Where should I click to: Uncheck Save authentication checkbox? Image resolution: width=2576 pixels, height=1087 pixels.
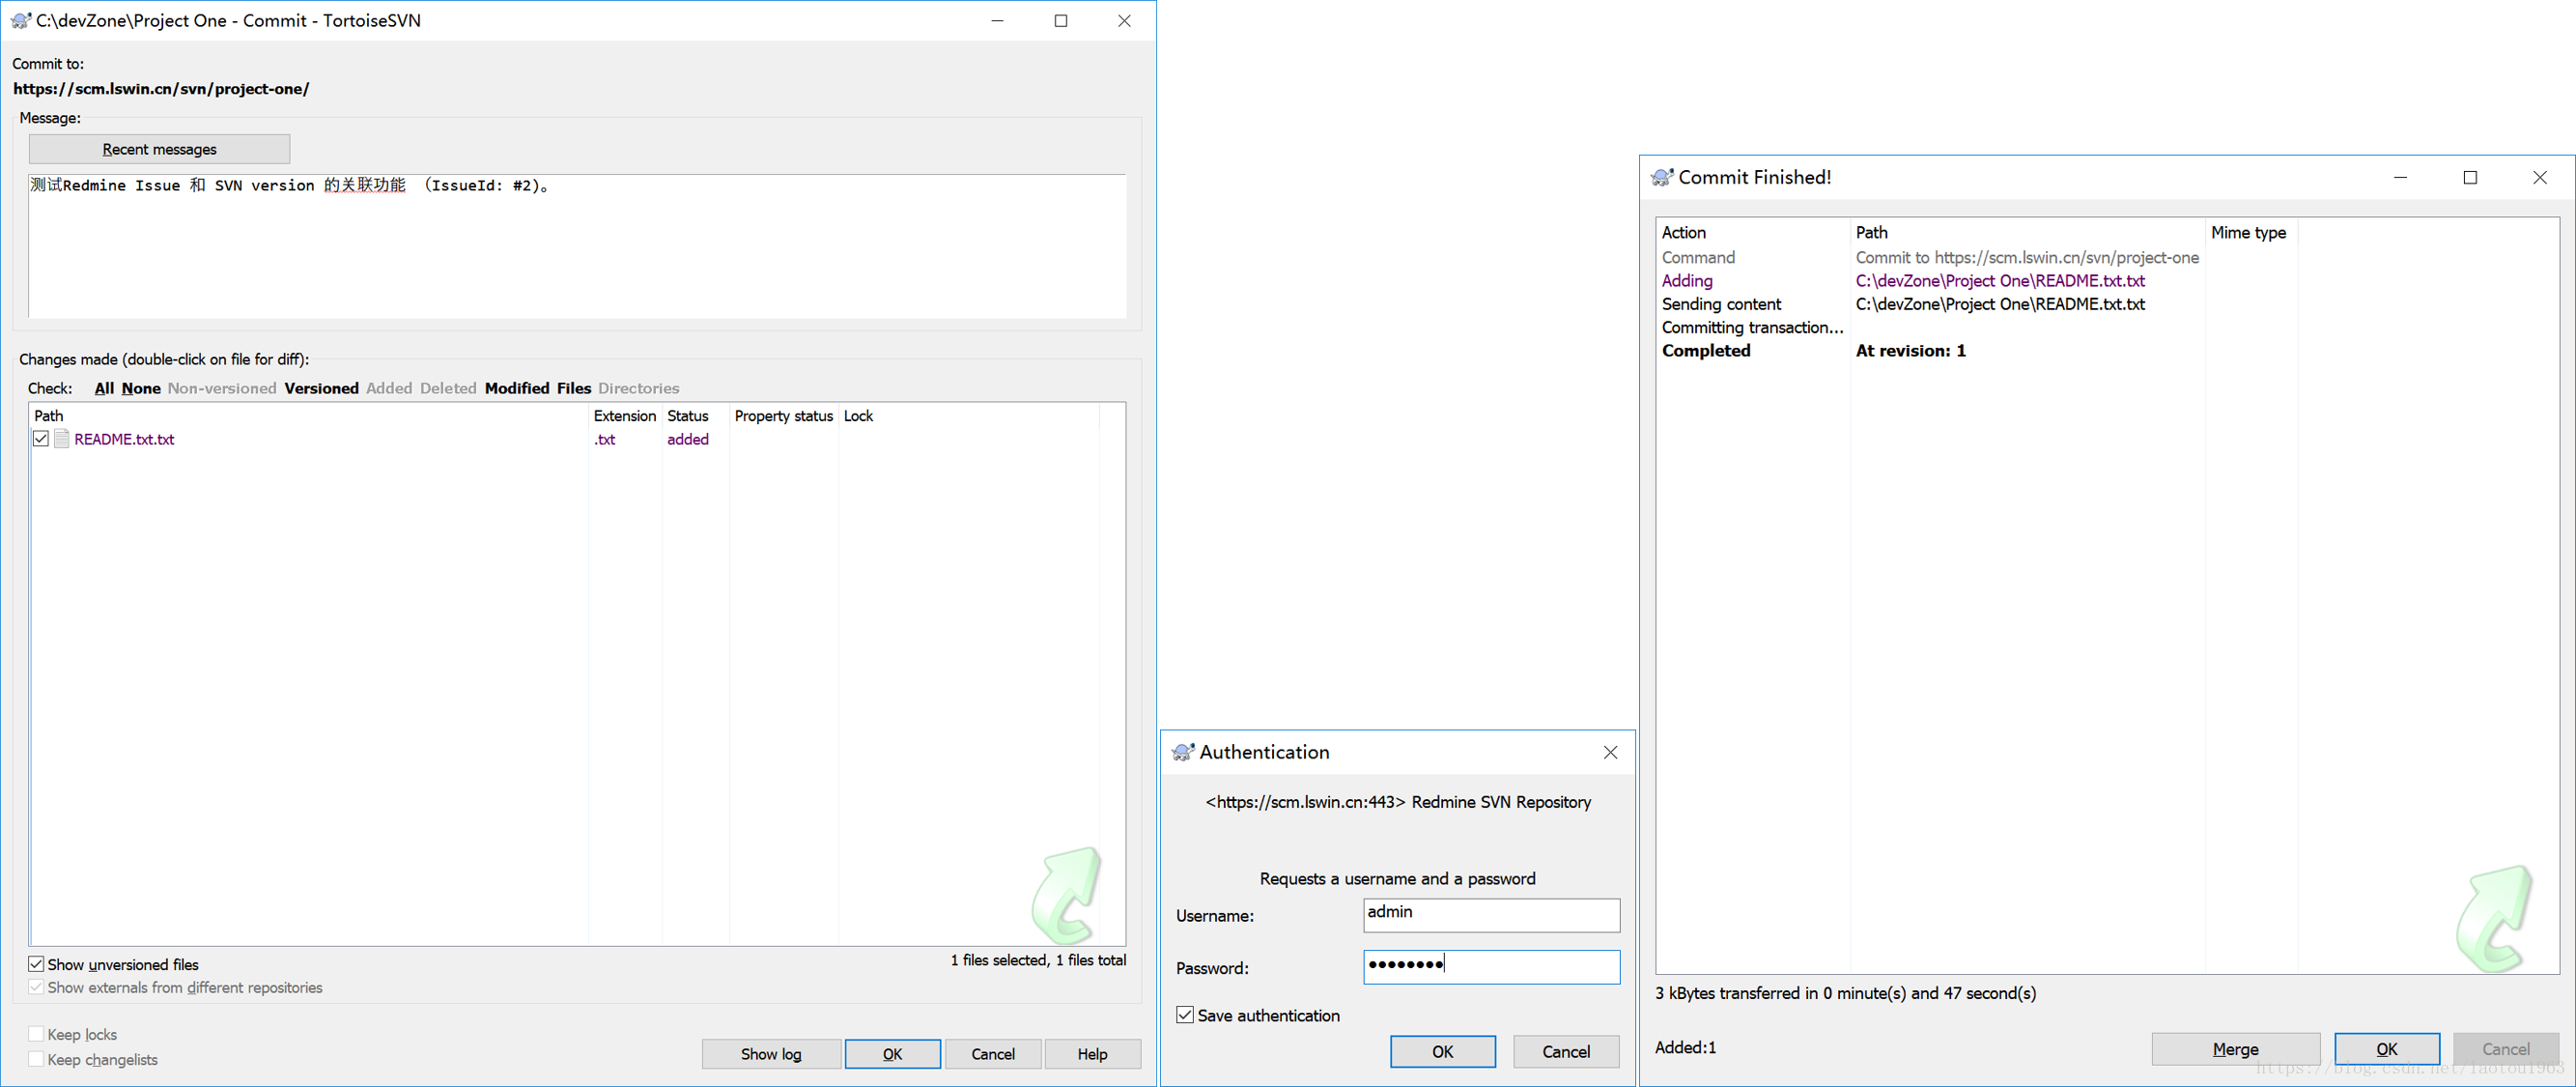tap(1185, 1015)
